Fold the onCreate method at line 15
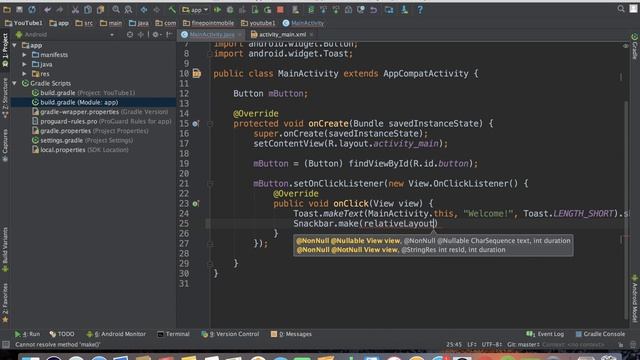640x360 pixels. (x=210, y=124)
